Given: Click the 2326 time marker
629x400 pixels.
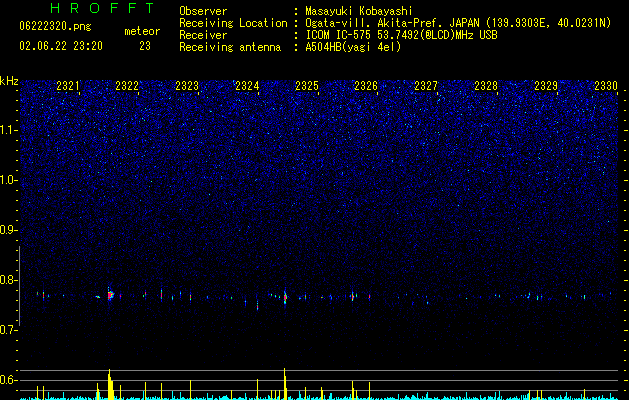Looking at the screenshot, I should click(x=366, y=86).
